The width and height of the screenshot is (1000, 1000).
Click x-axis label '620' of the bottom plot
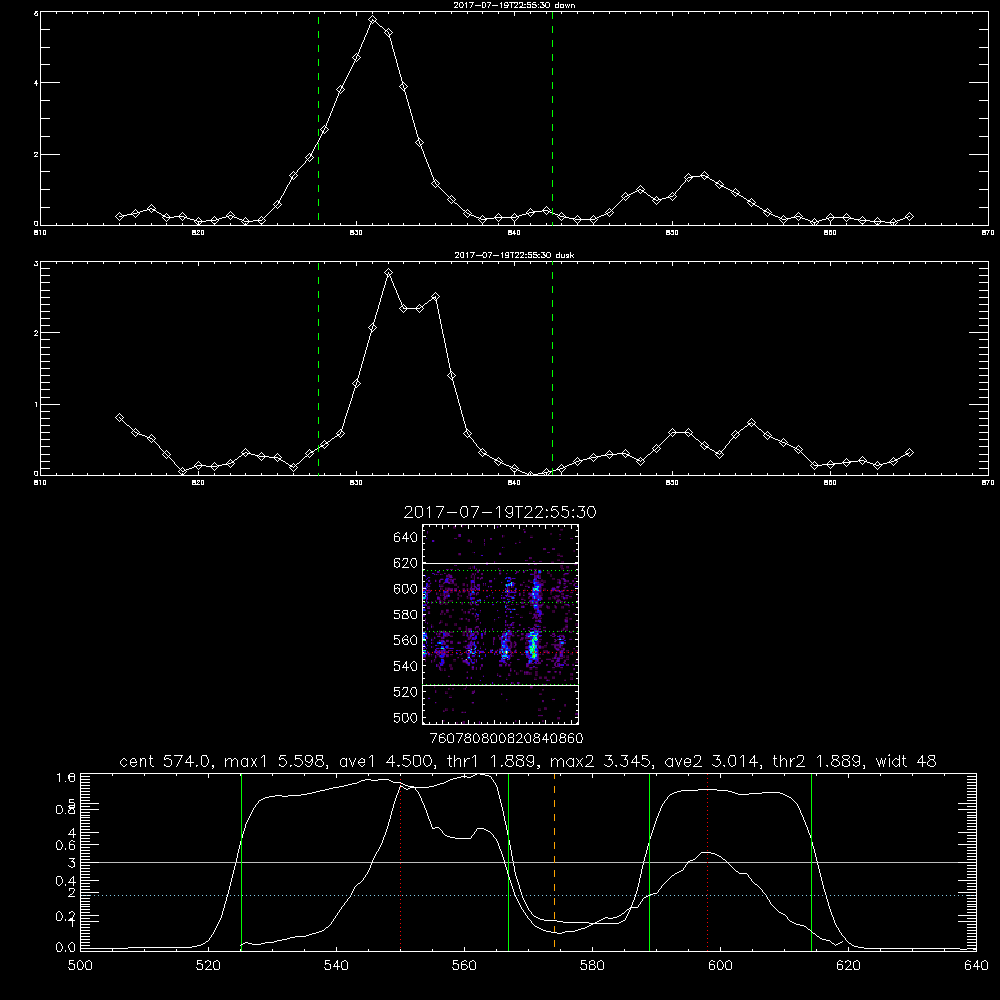pyautogui.click(x=848, y=965)
